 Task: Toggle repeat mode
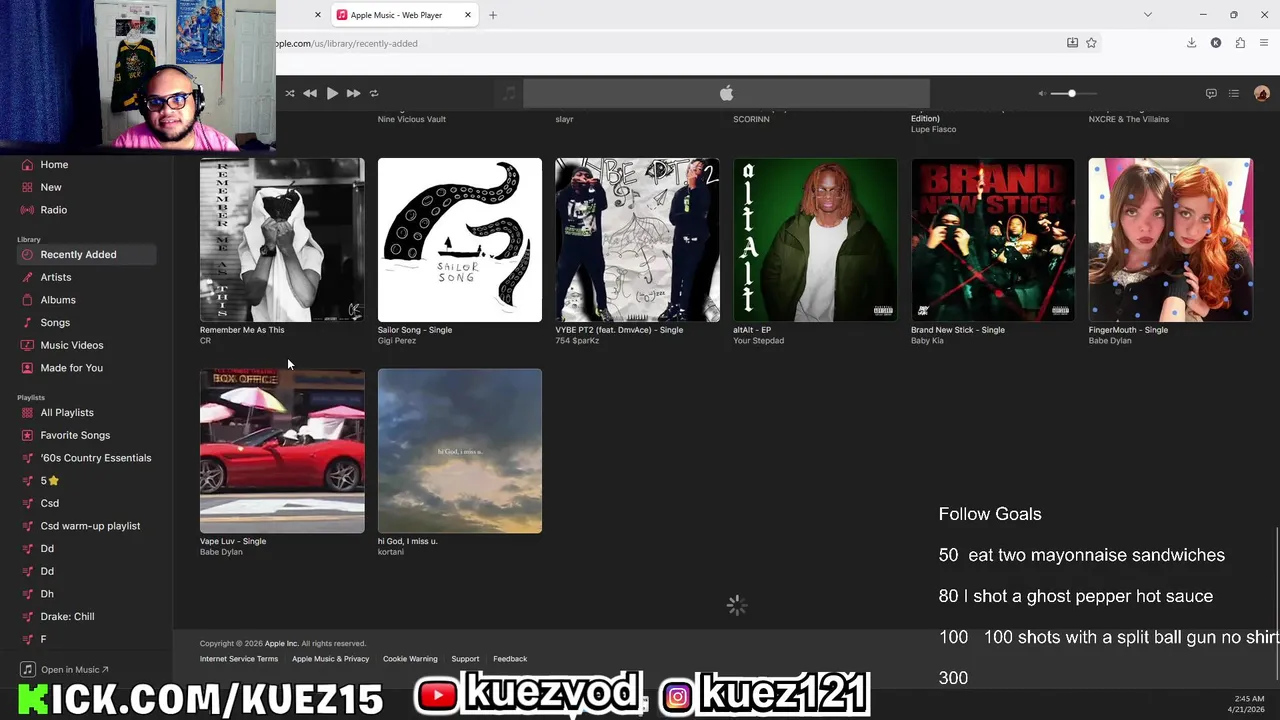[374, 93]
